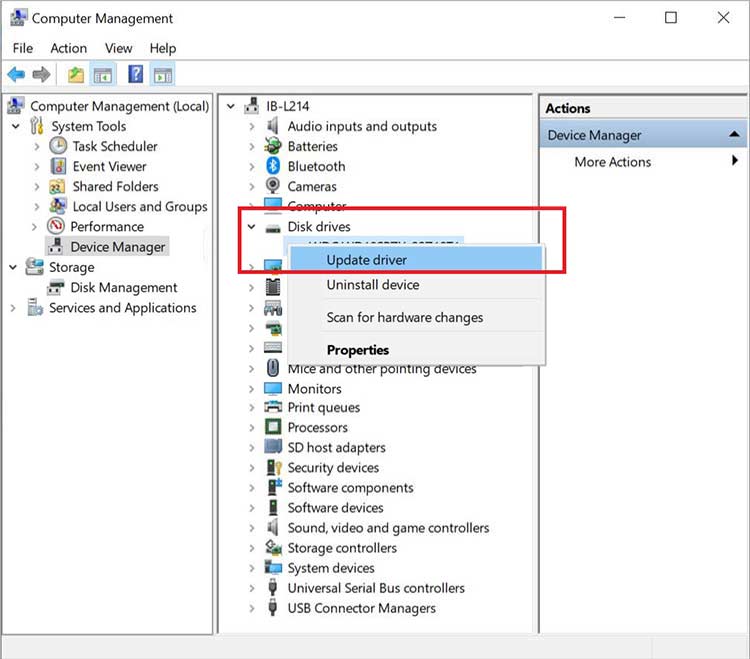Click the Back arrow toolbar icon

point(16,74)
